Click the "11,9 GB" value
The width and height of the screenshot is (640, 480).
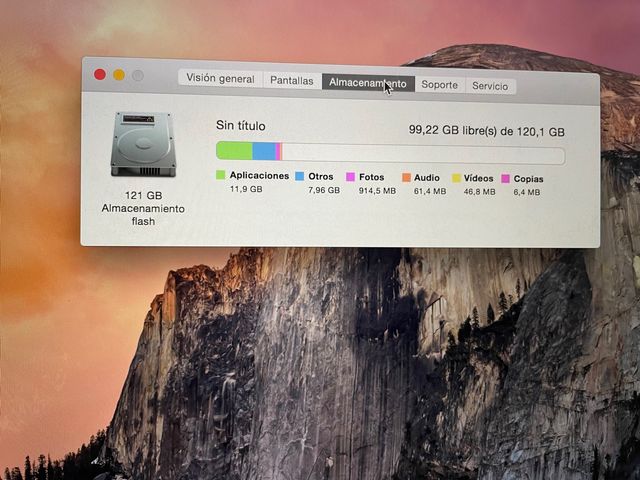[246, 189]
